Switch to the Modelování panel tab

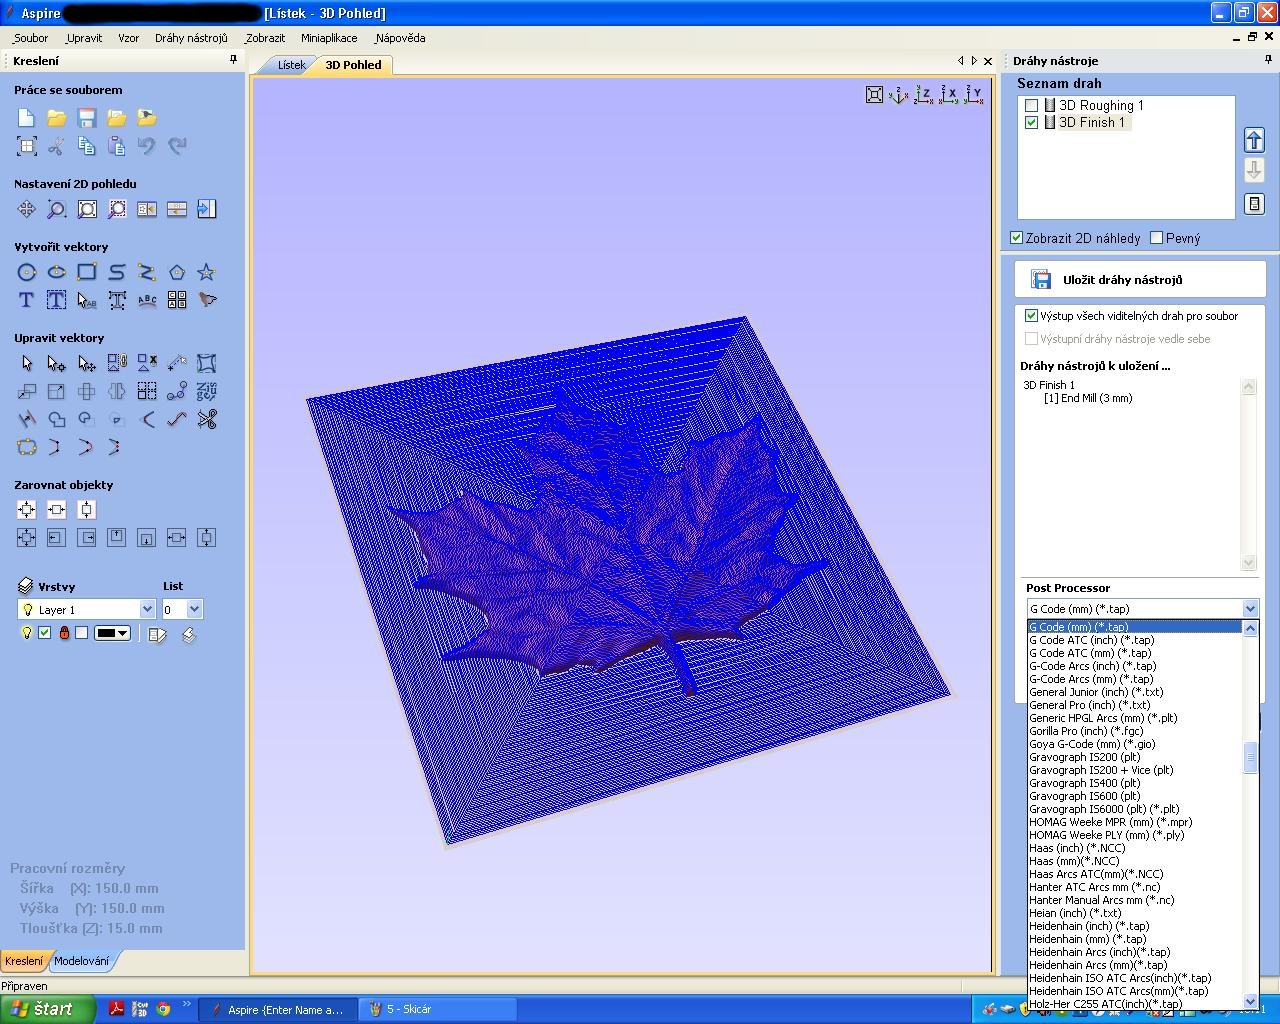pyautogui.click(x=81, y=961)
